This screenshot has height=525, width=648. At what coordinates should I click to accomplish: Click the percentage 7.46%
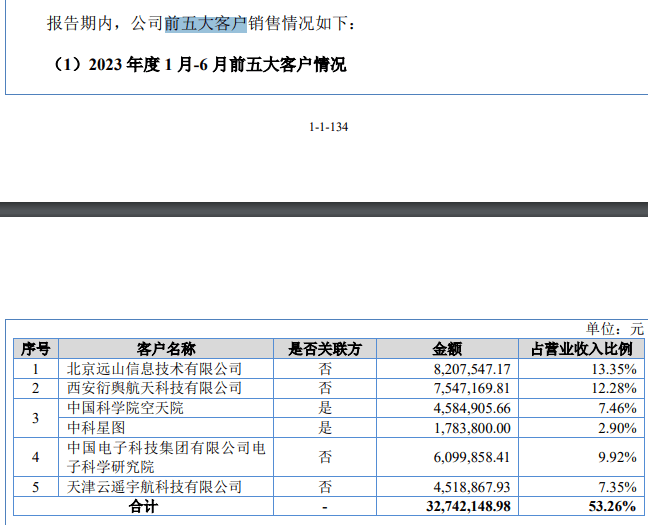pyautogui.click(x=617, y=408)
